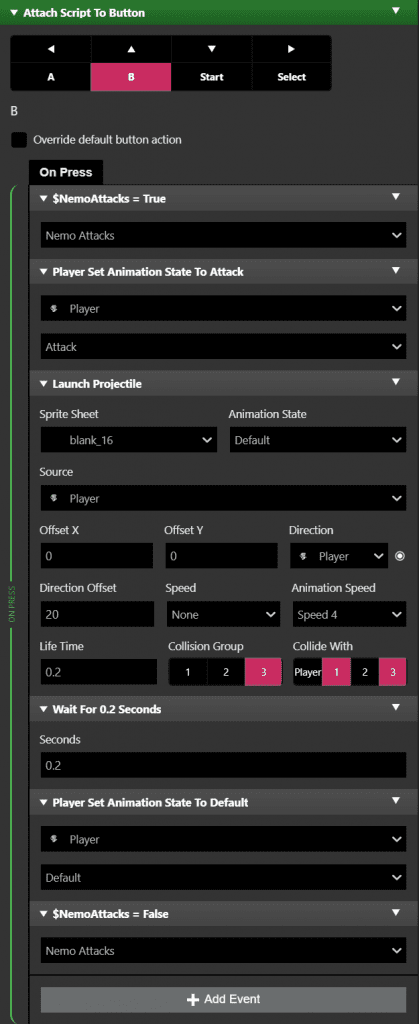Viewport: 419px width, 1024px height.
Task: Click the Add Event button
Action: click(223, 999)
